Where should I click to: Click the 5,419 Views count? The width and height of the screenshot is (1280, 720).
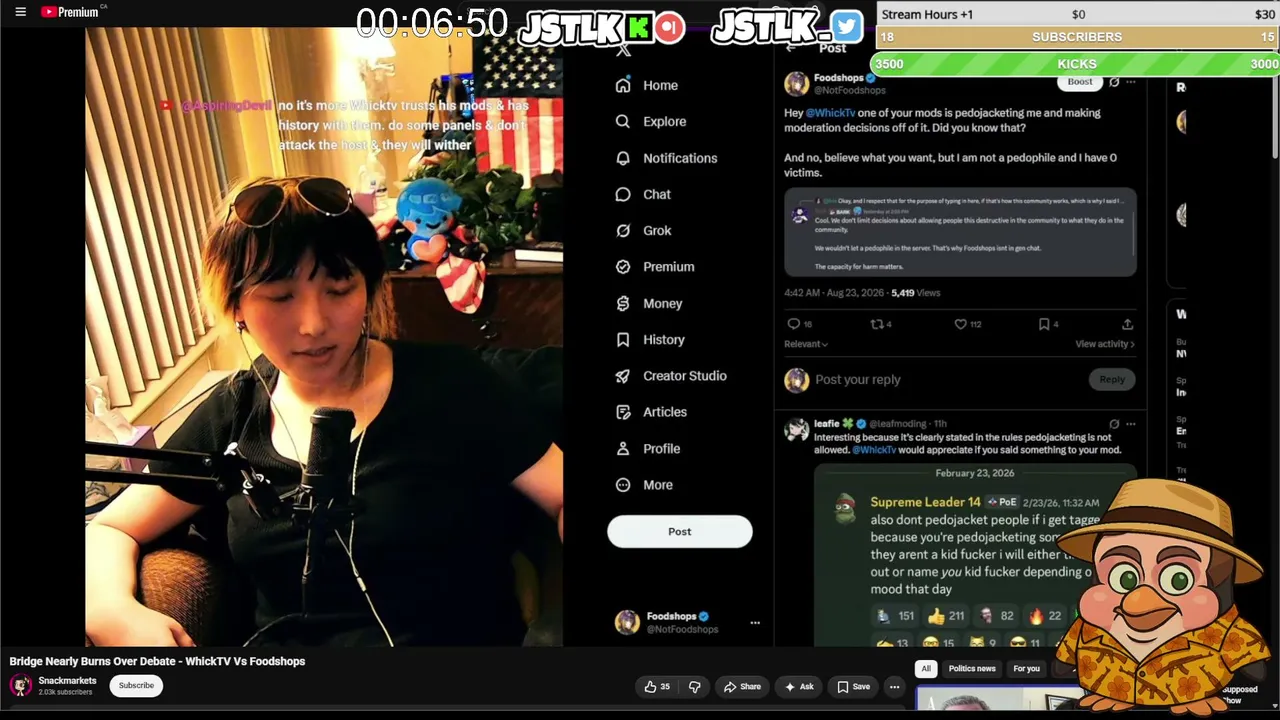point(915,293)
